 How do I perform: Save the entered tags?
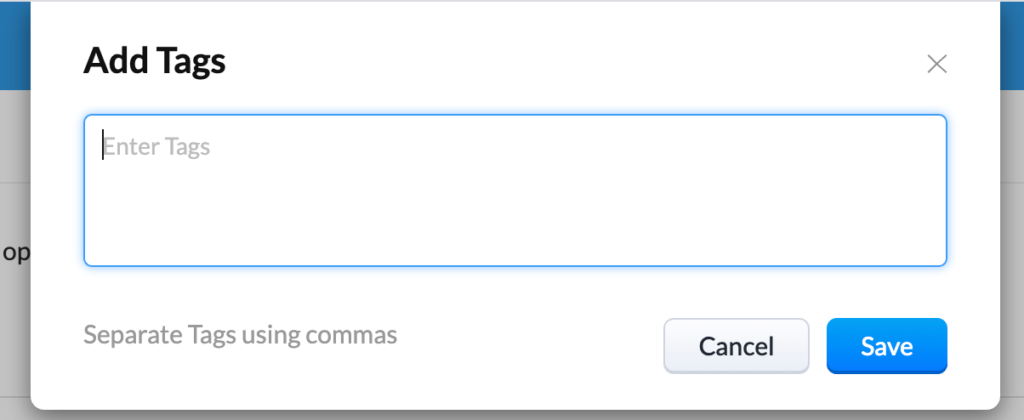886,346
